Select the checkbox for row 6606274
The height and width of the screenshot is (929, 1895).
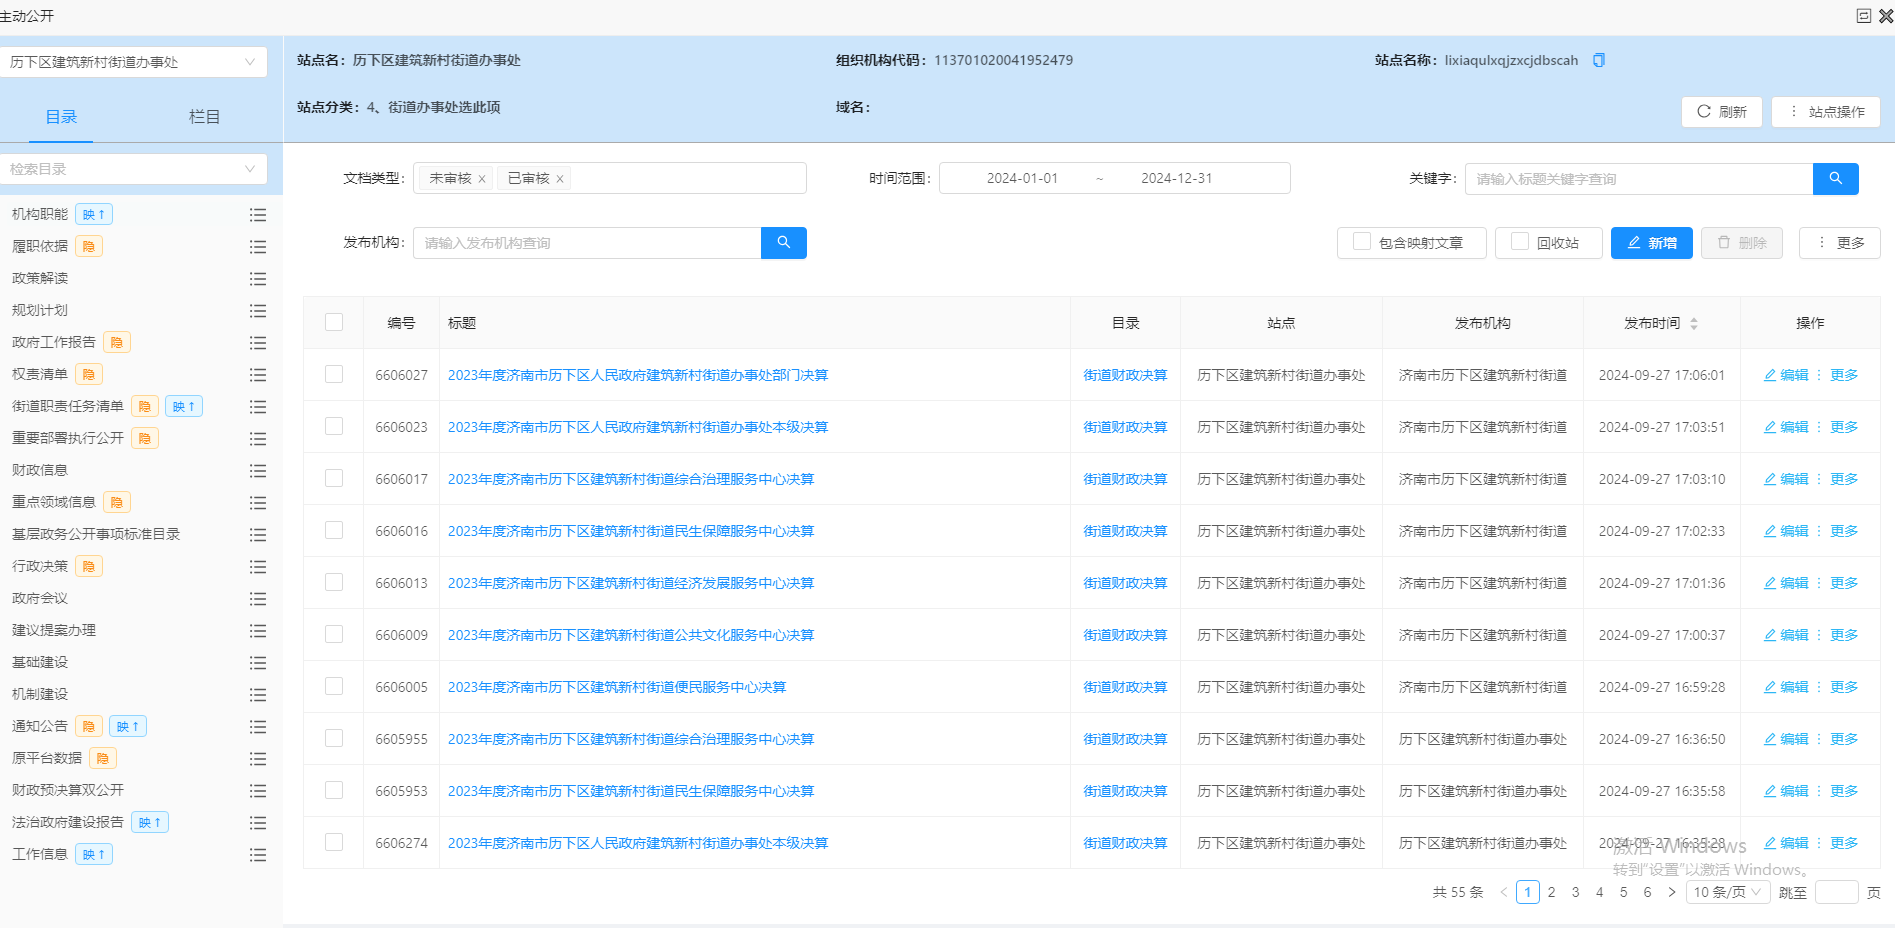(x=334, y=842)
